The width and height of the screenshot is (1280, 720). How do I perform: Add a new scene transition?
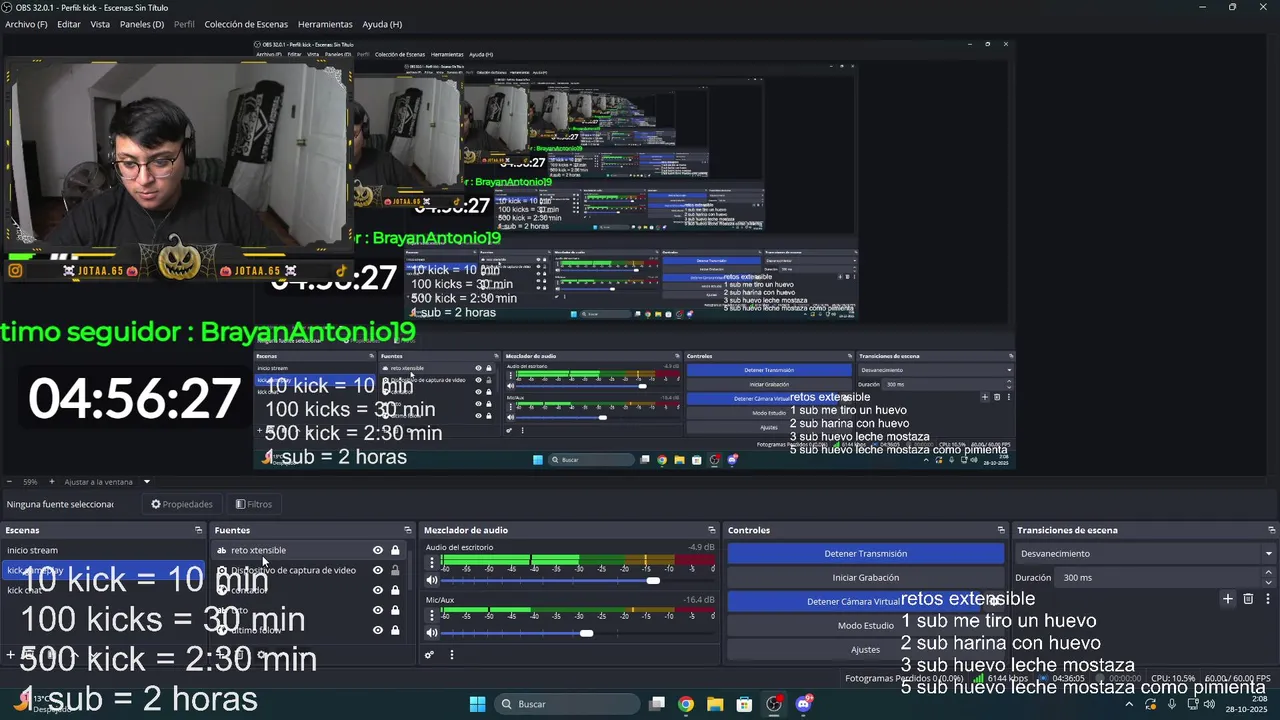(x=1228, y=599)
